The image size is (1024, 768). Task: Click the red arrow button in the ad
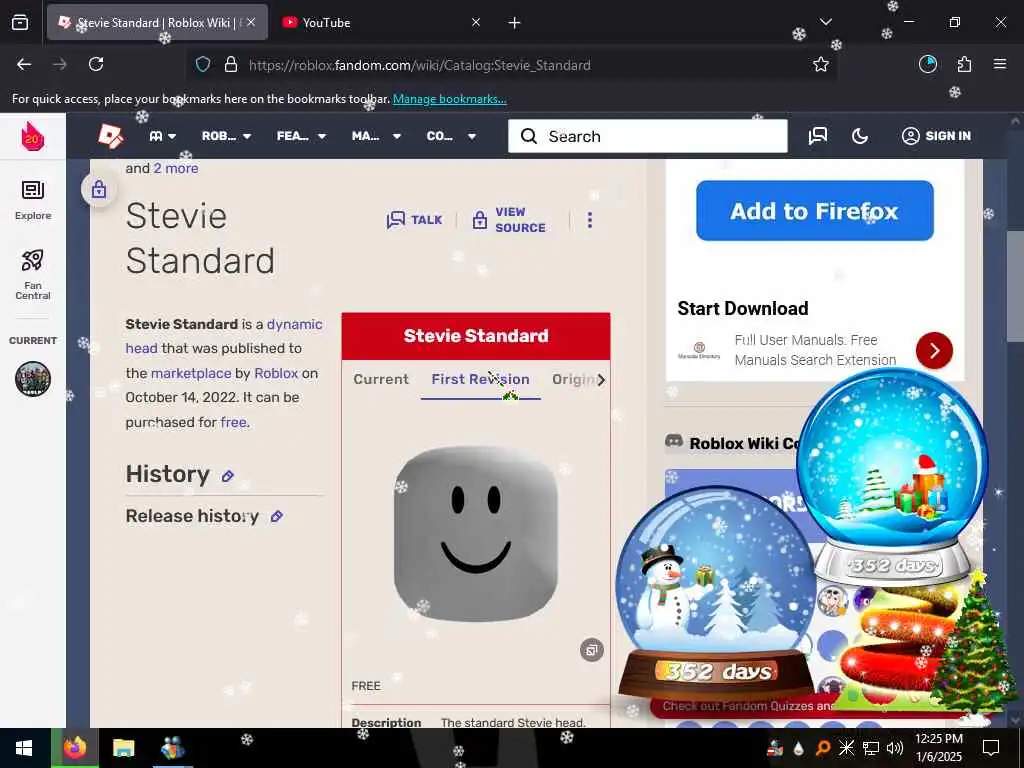[x=934, y=351]
